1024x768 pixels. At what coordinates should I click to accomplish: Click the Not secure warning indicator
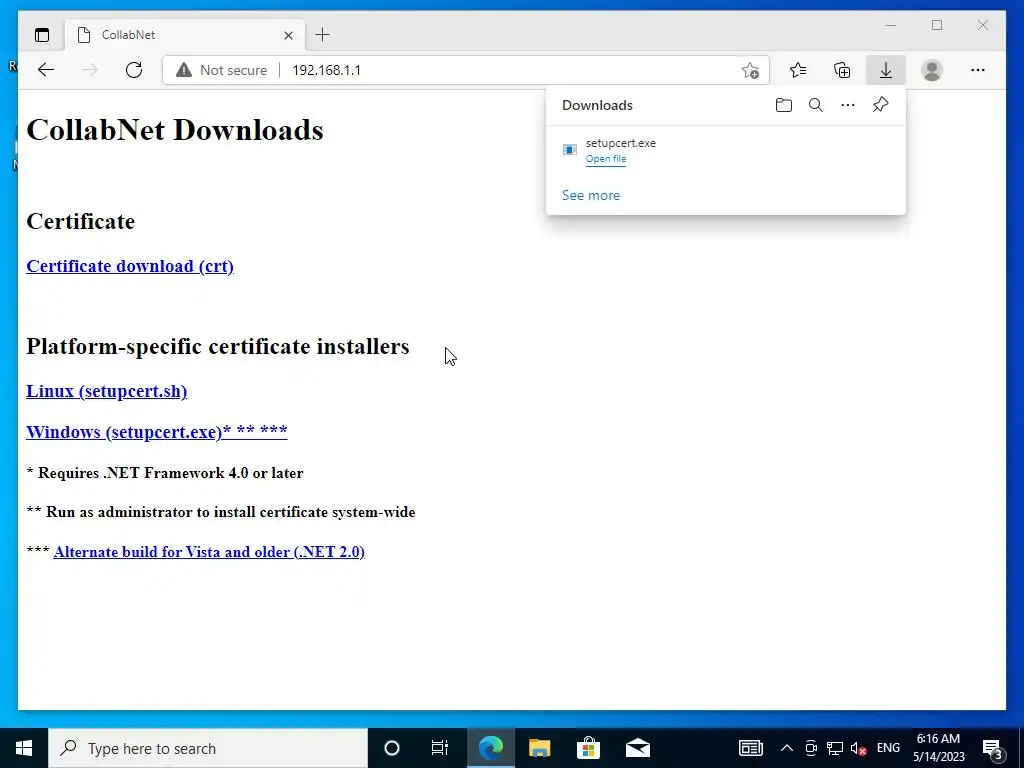pyautogui.click(x=221, y=70)
